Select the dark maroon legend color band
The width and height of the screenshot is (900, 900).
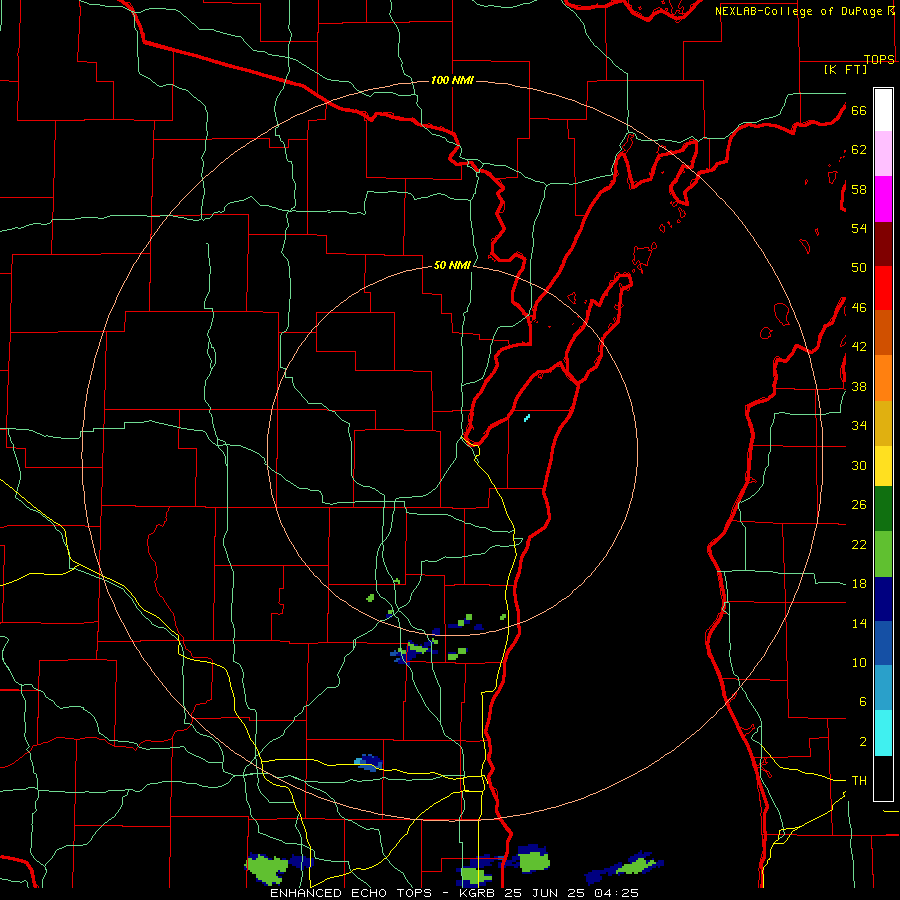pos(883,245)
